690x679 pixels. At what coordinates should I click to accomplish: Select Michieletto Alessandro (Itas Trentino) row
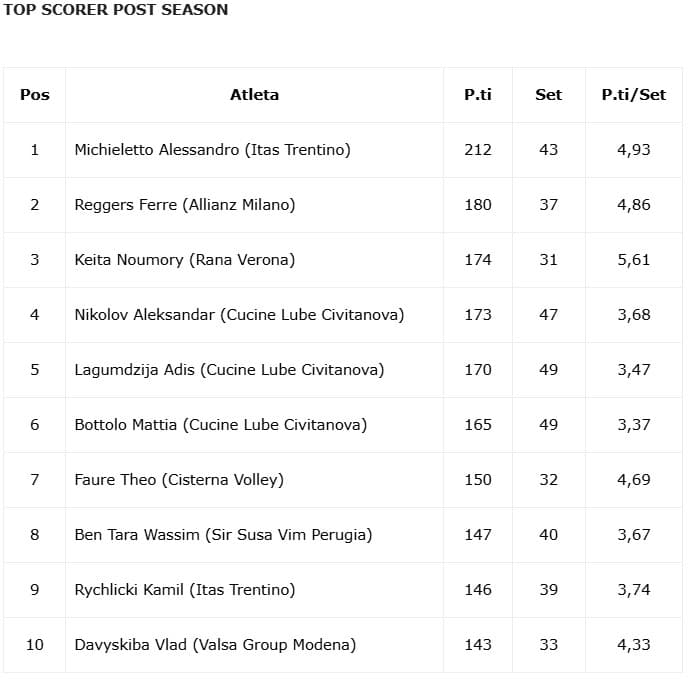(x=212, y=150)
